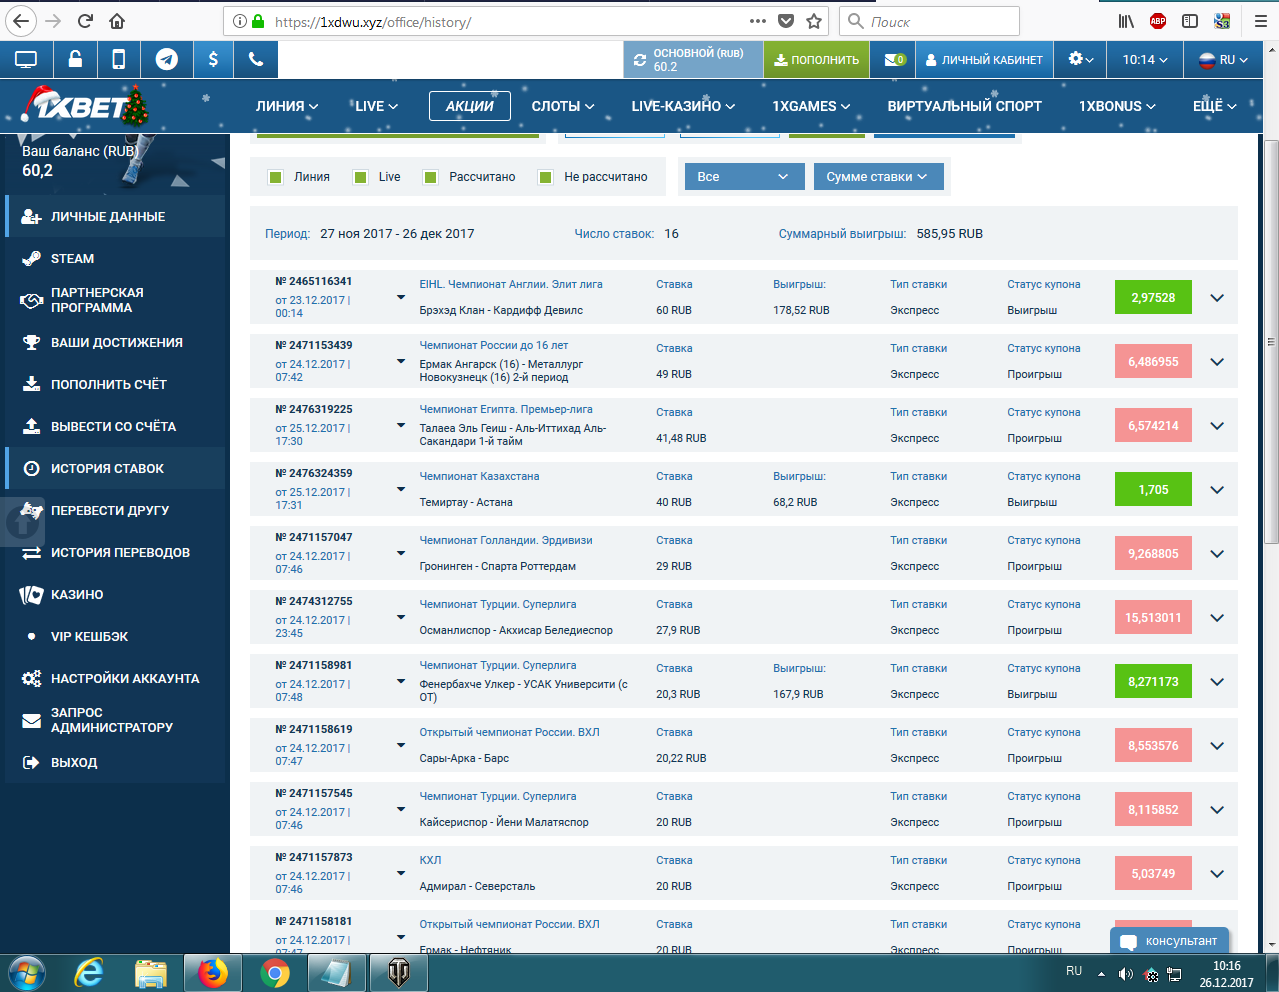
Task: Click the Telegram icon in the top bar
Action: pyautogui.click(x=167, y=60)
